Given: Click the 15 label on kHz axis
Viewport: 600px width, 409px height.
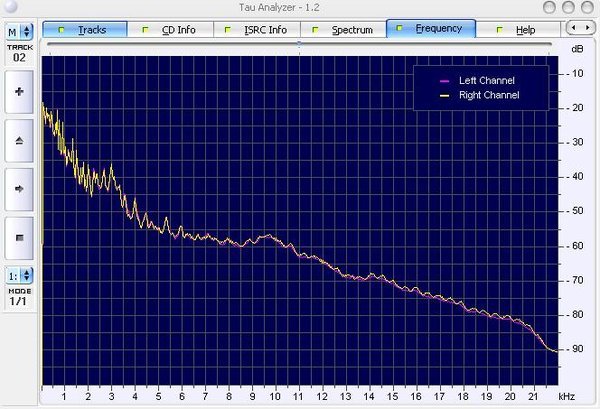Looking at the screenshot, I should [x=392, y=397].
